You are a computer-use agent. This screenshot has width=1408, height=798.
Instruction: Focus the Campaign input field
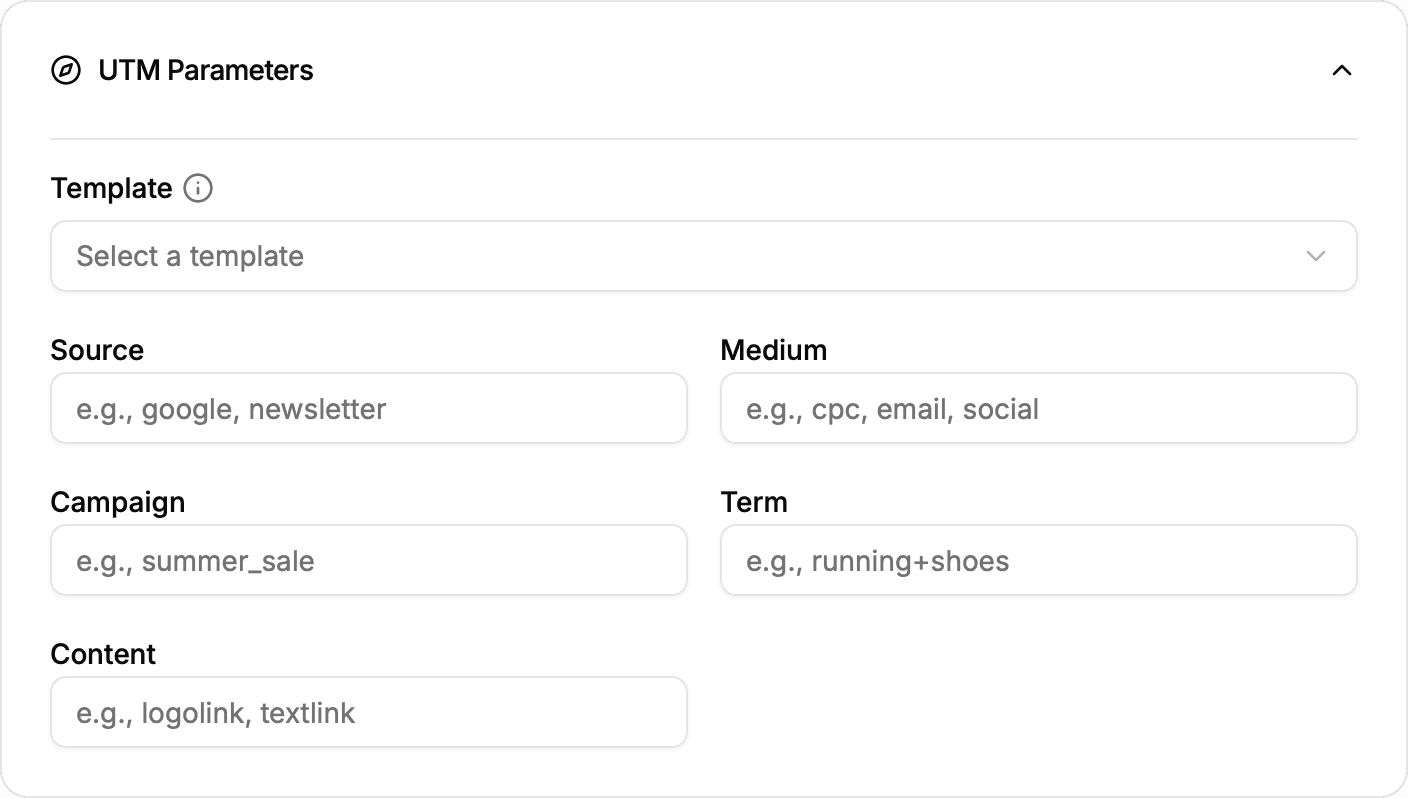point(368,560)
